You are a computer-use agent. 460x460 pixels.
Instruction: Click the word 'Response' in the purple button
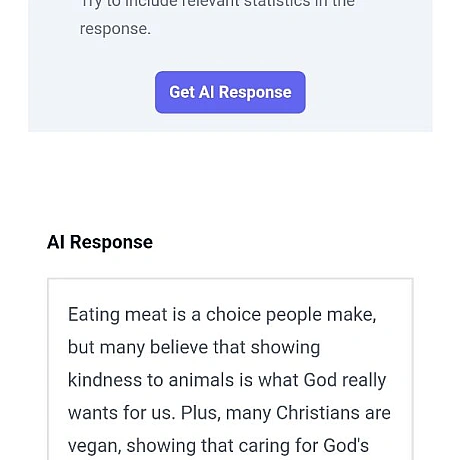click(255, 93)
